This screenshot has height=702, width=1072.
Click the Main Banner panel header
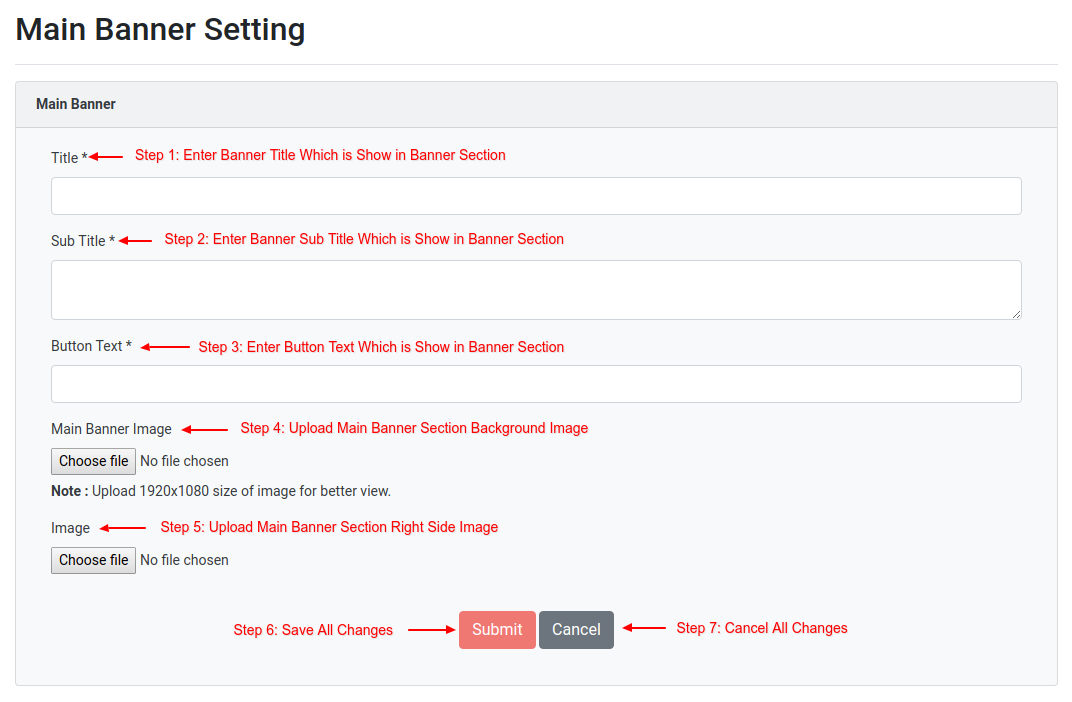pos(536,105)
